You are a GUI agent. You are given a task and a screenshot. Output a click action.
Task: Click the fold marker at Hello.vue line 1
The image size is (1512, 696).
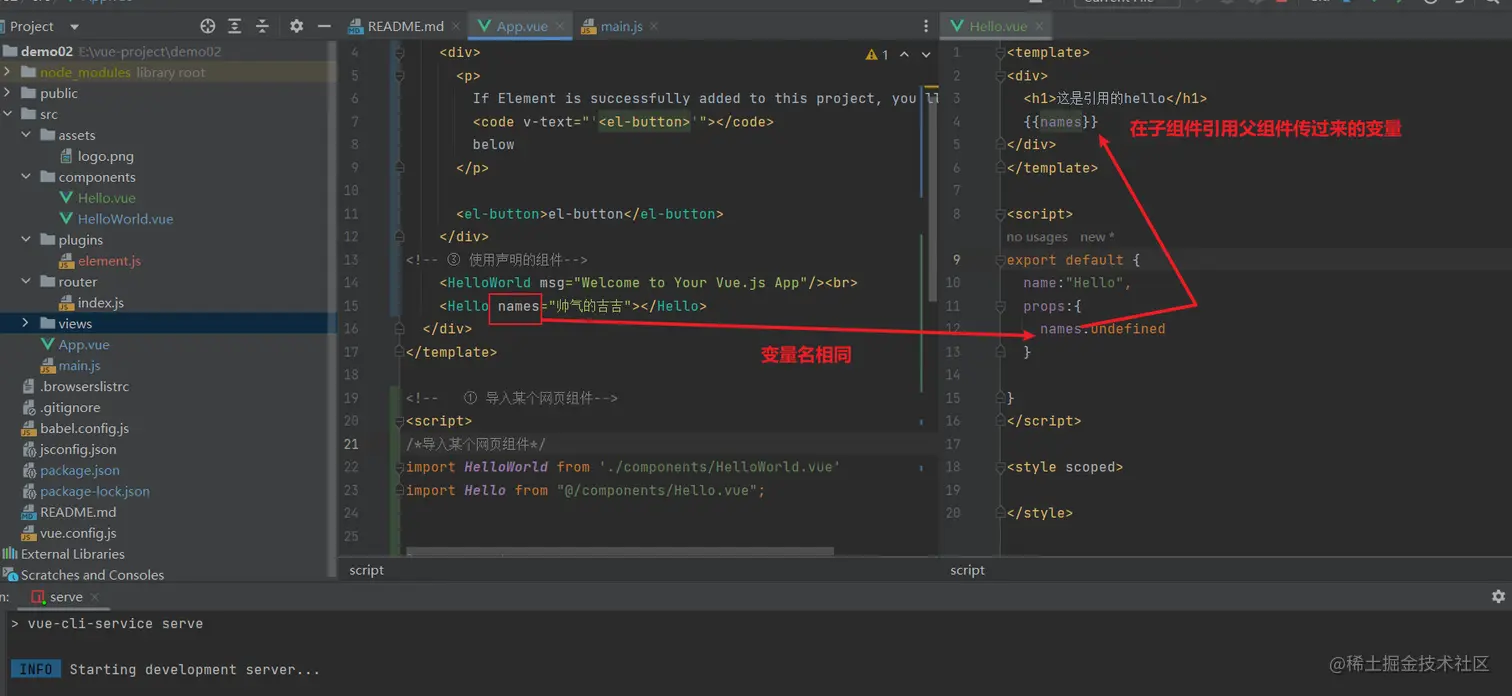1001,52
